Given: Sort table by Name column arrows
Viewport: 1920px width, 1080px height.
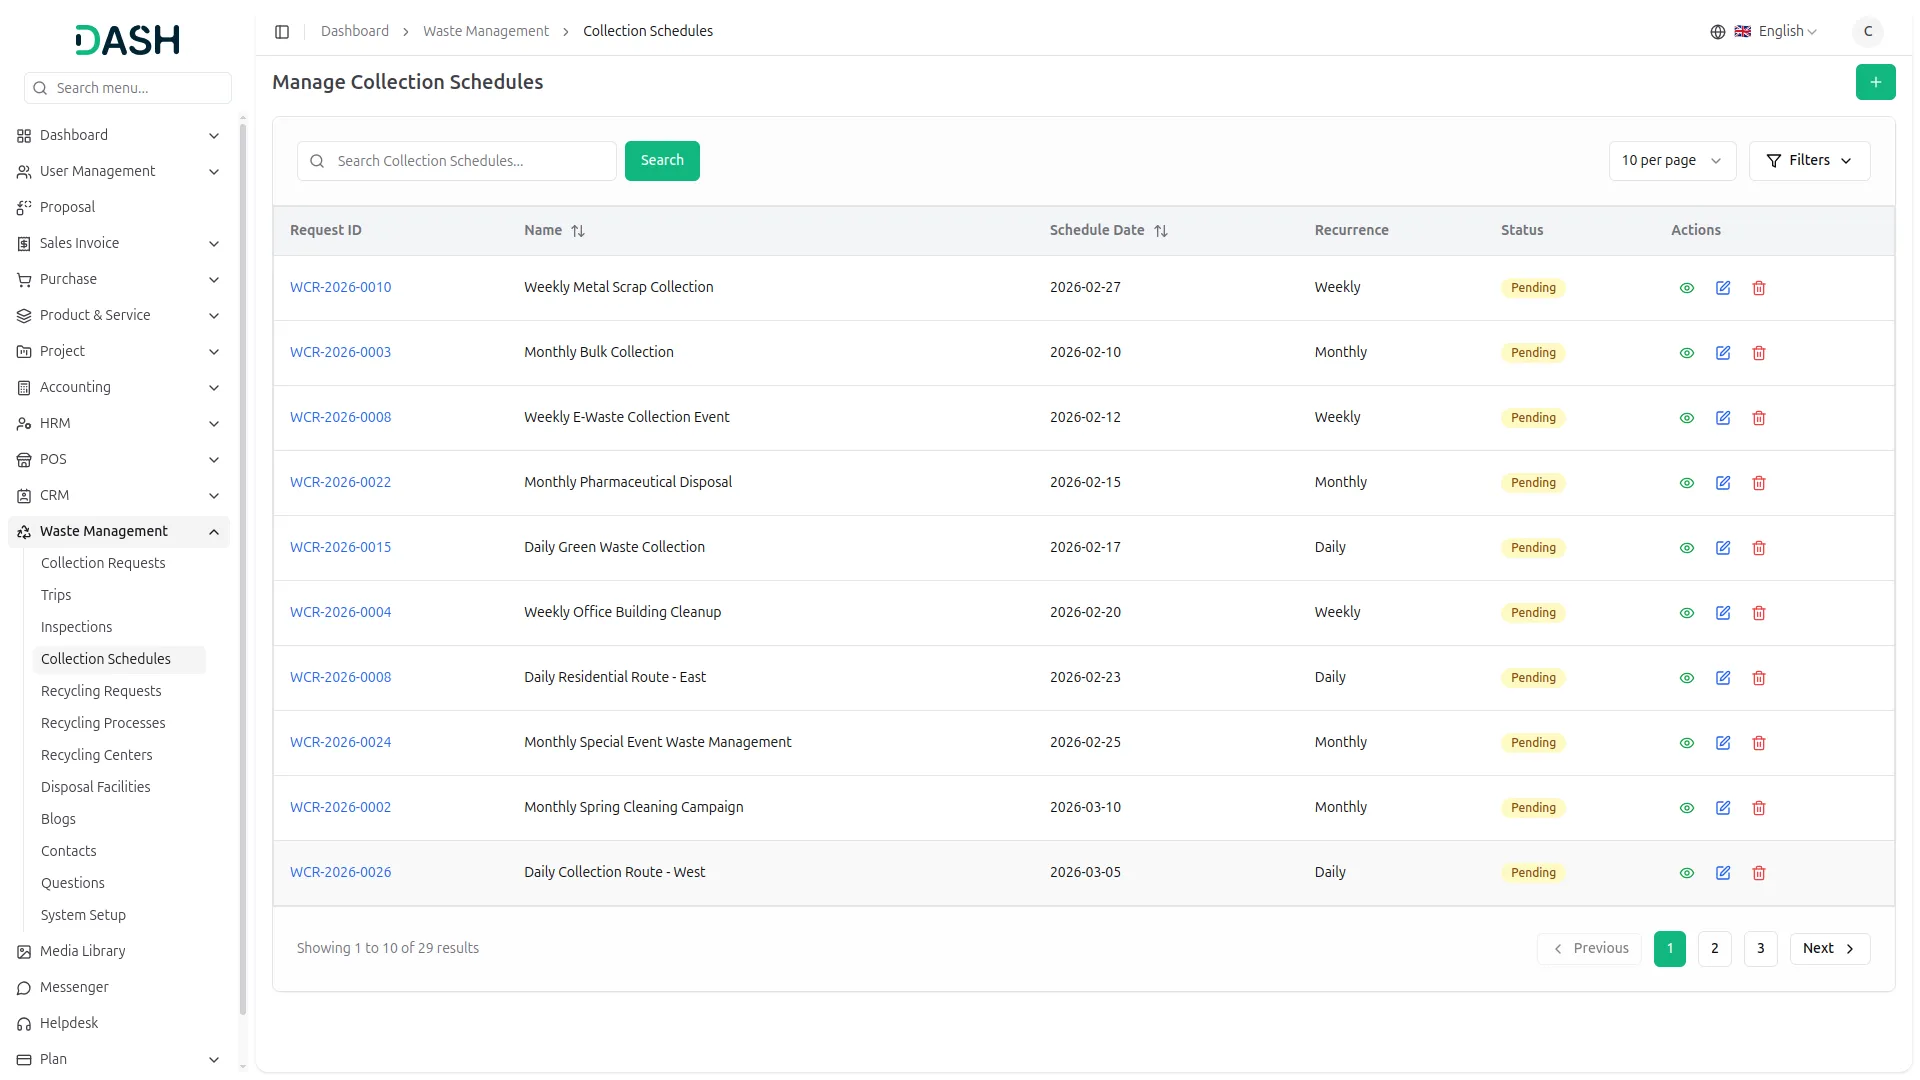Looking at the screenshot, I should (577, 231).
